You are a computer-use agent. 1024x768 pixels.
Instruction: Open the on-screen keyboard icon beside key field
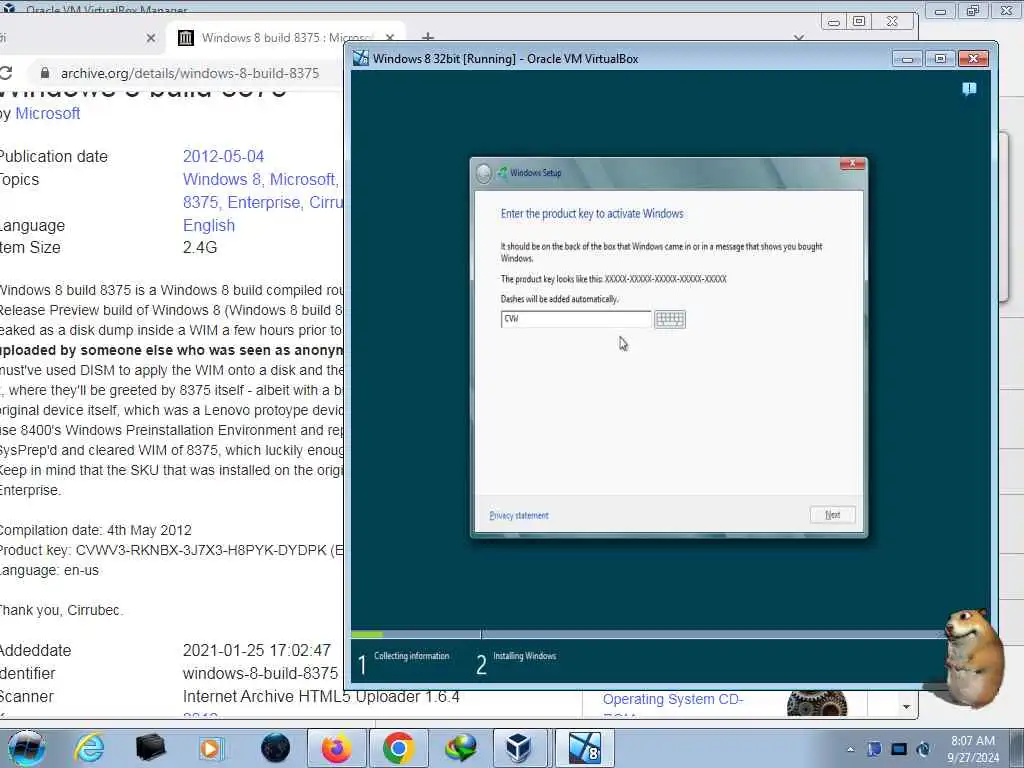pyautogui.click(x=670, y=319)
